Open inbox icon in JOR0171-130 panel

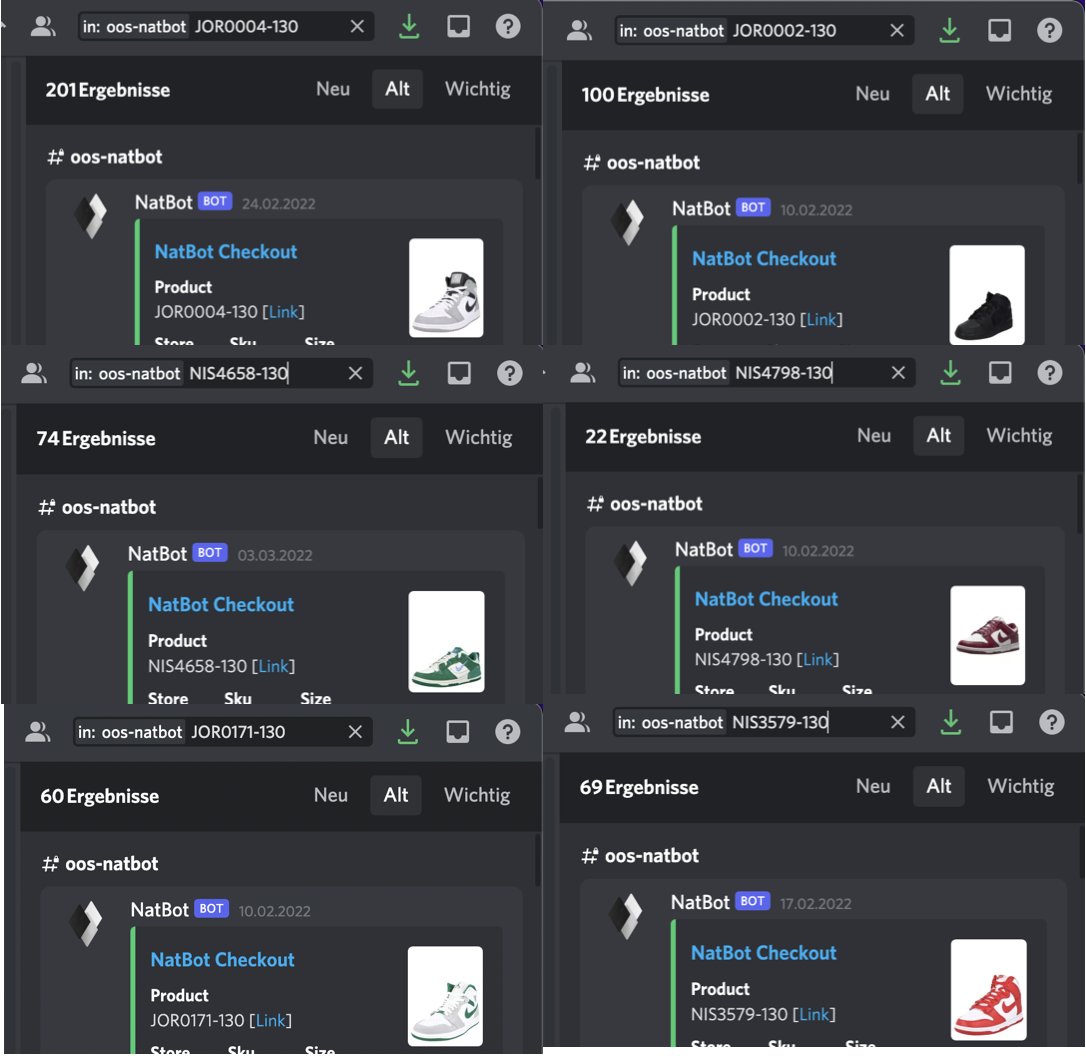pos(458,732)
